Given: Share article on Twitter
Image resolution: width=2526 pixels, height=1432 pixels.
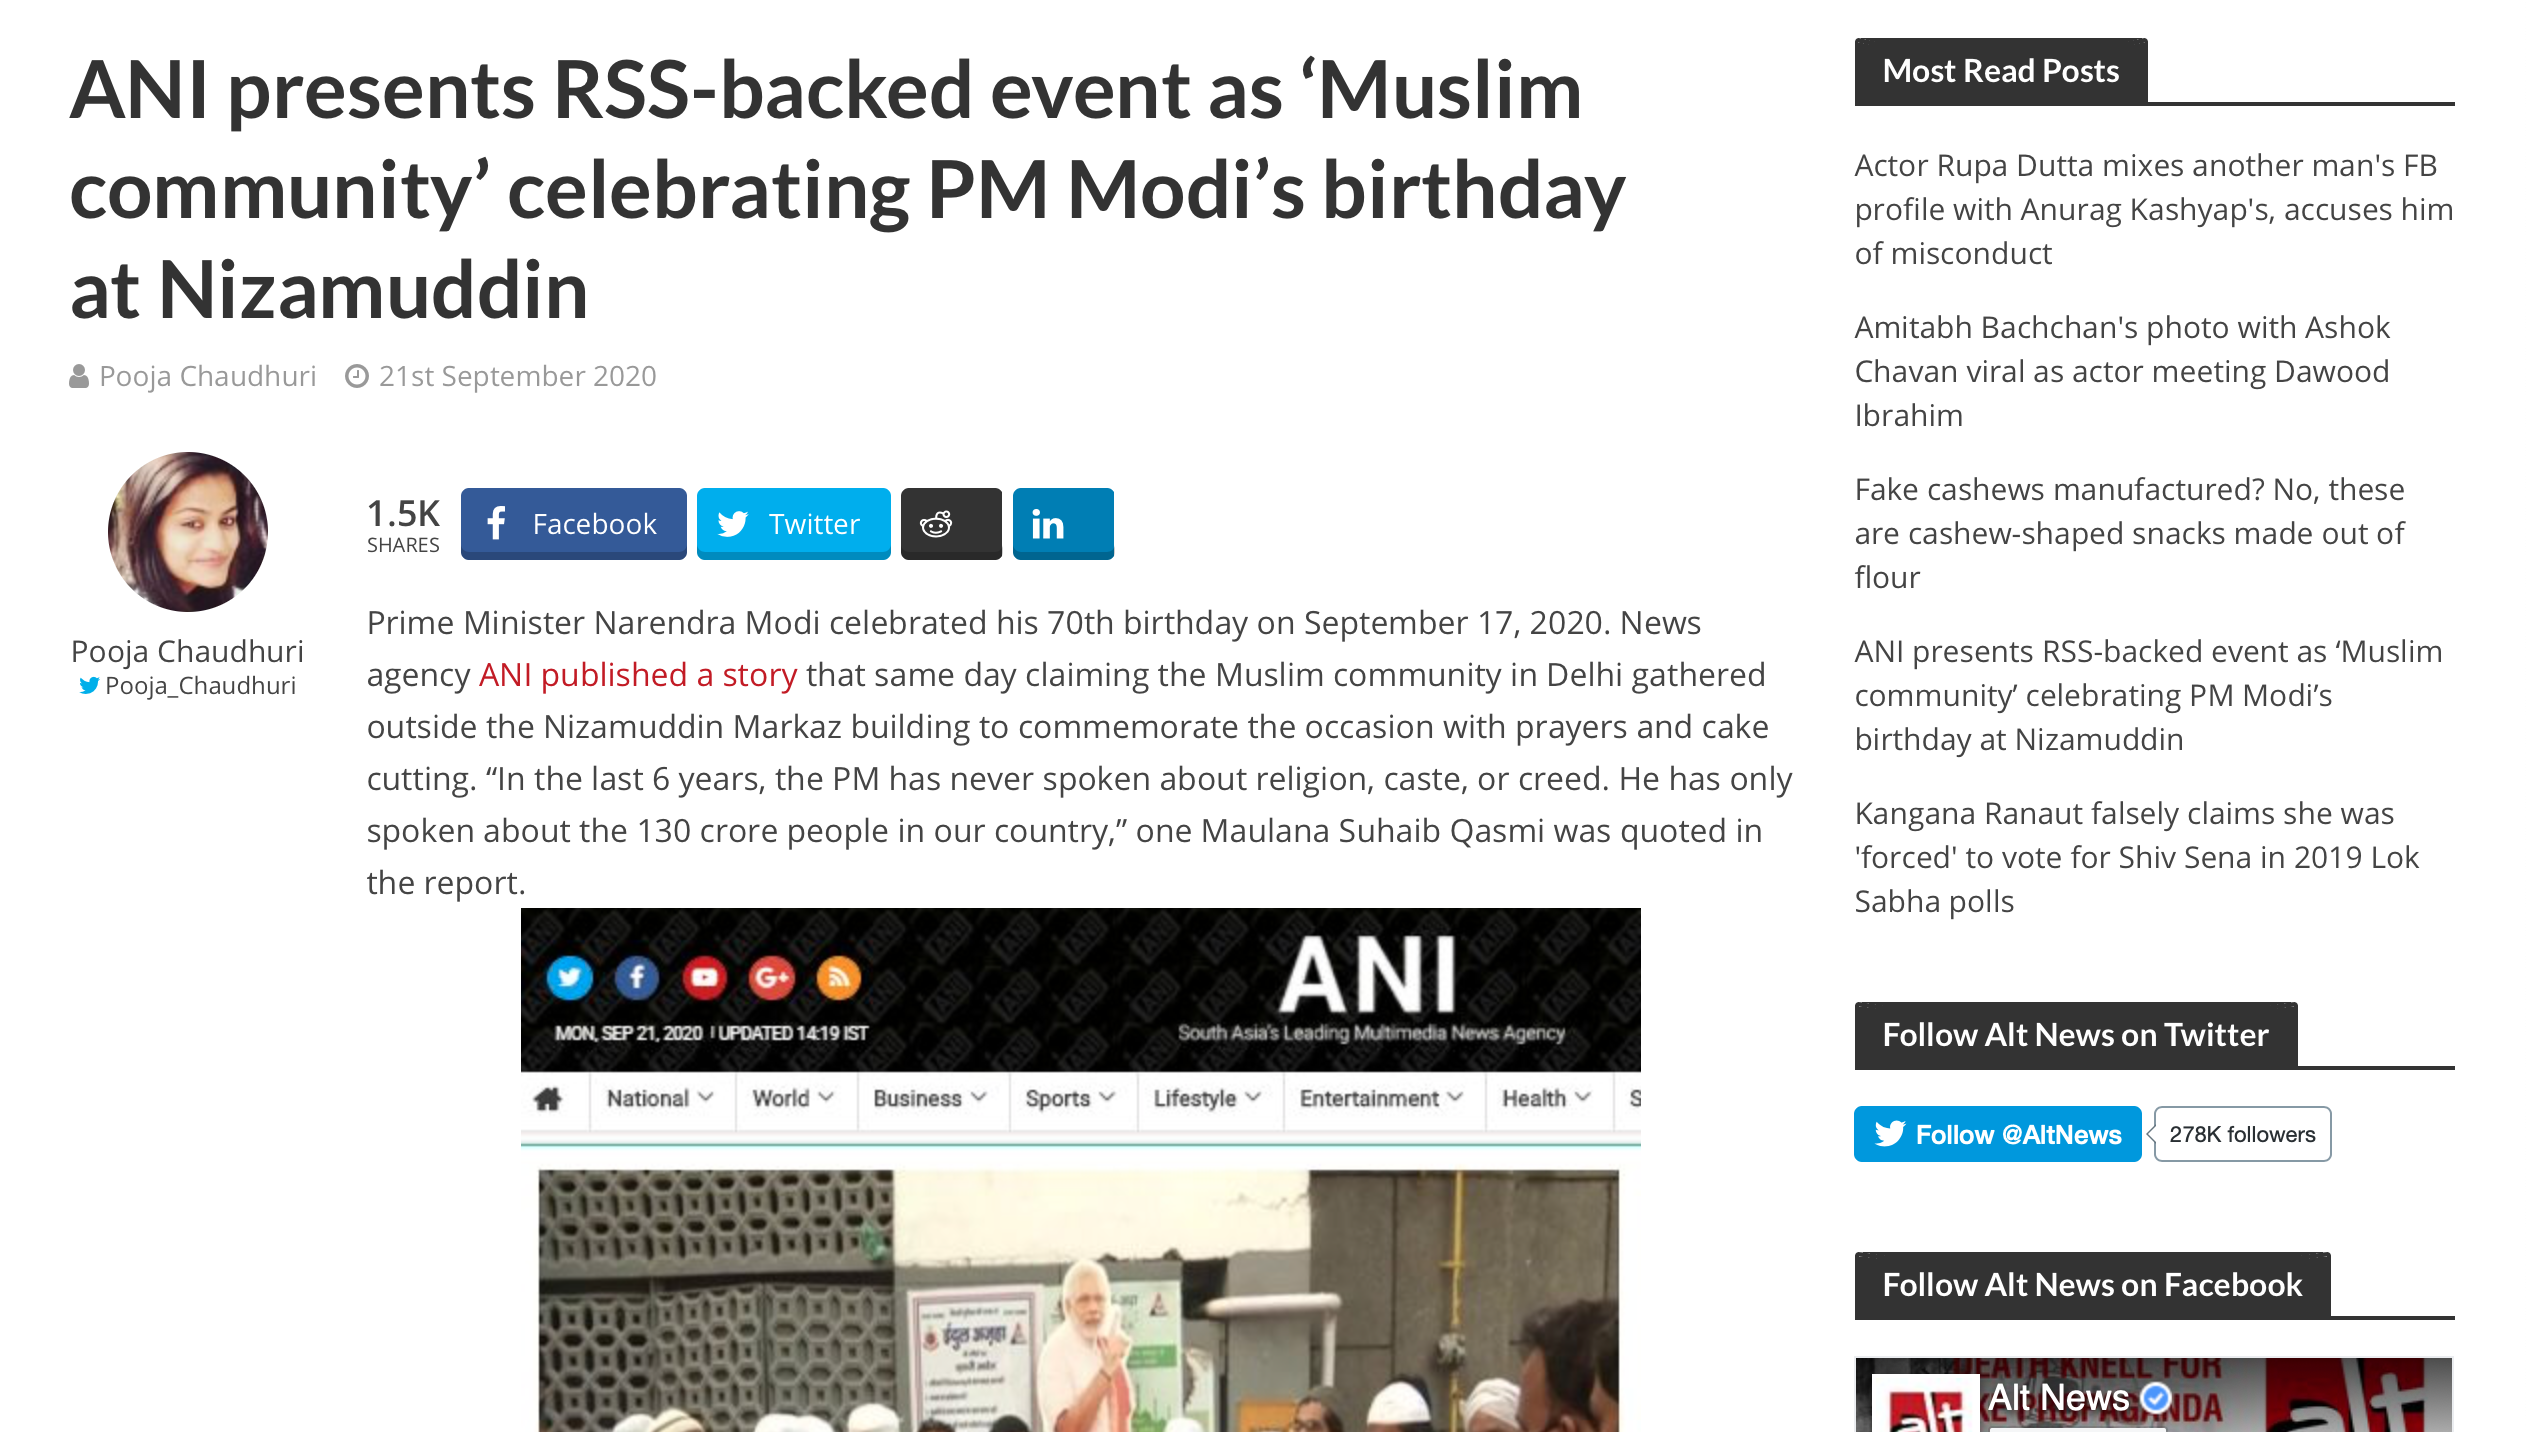Looking at the screenshot, I should coord(793,523).
